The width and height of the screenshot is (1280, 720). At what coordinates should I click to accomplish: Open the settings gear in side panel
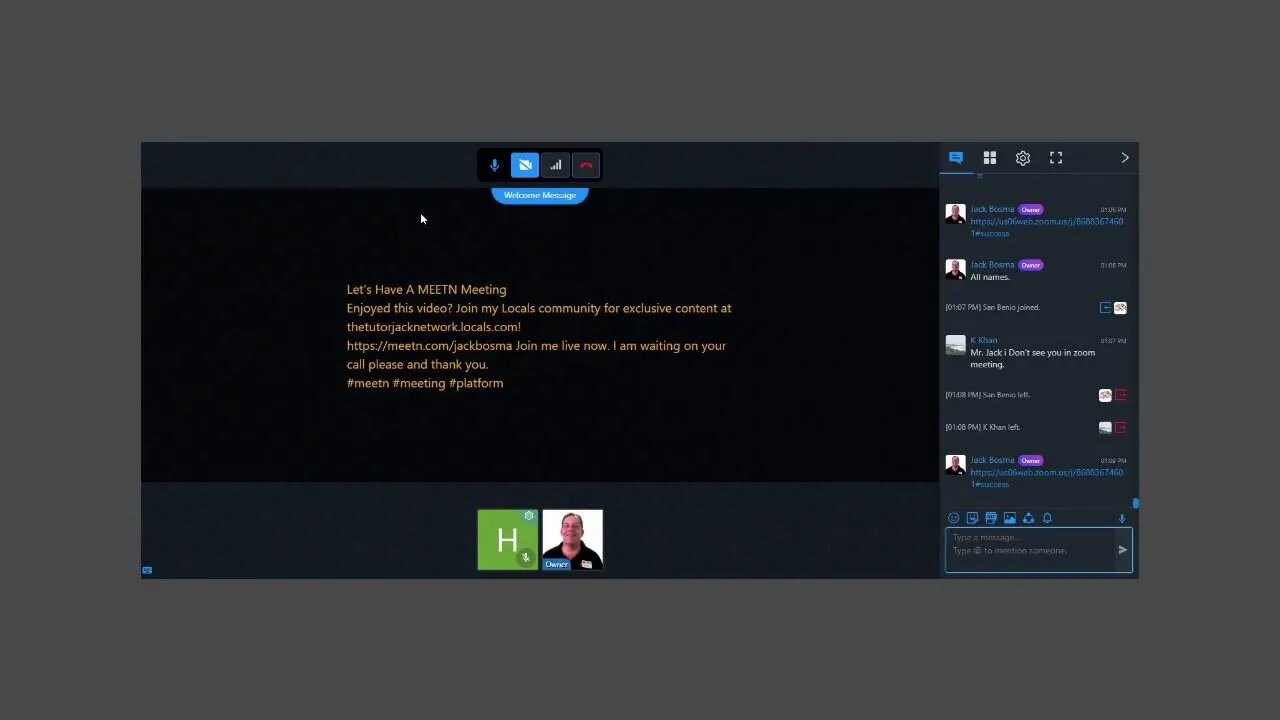coord(1023,158)
